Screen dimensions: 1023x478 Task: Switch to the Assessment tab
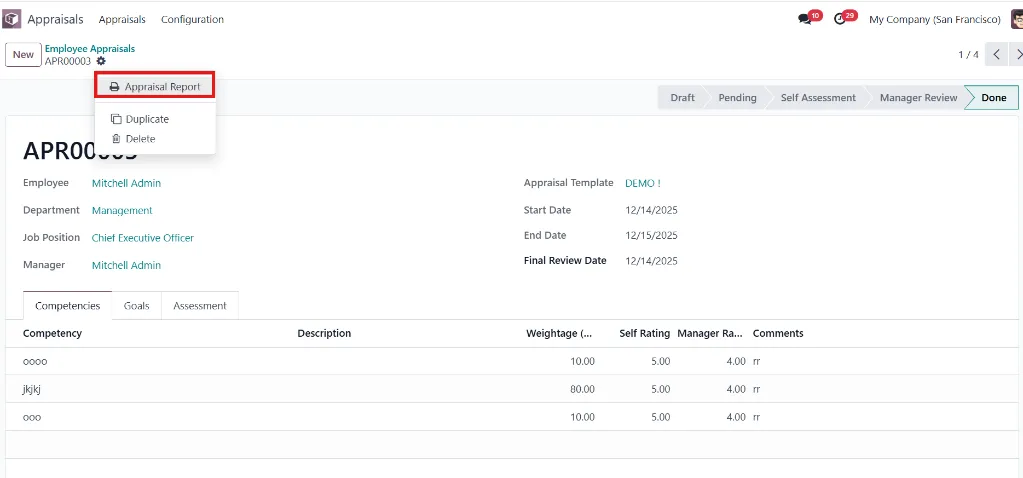click(200, 306)
